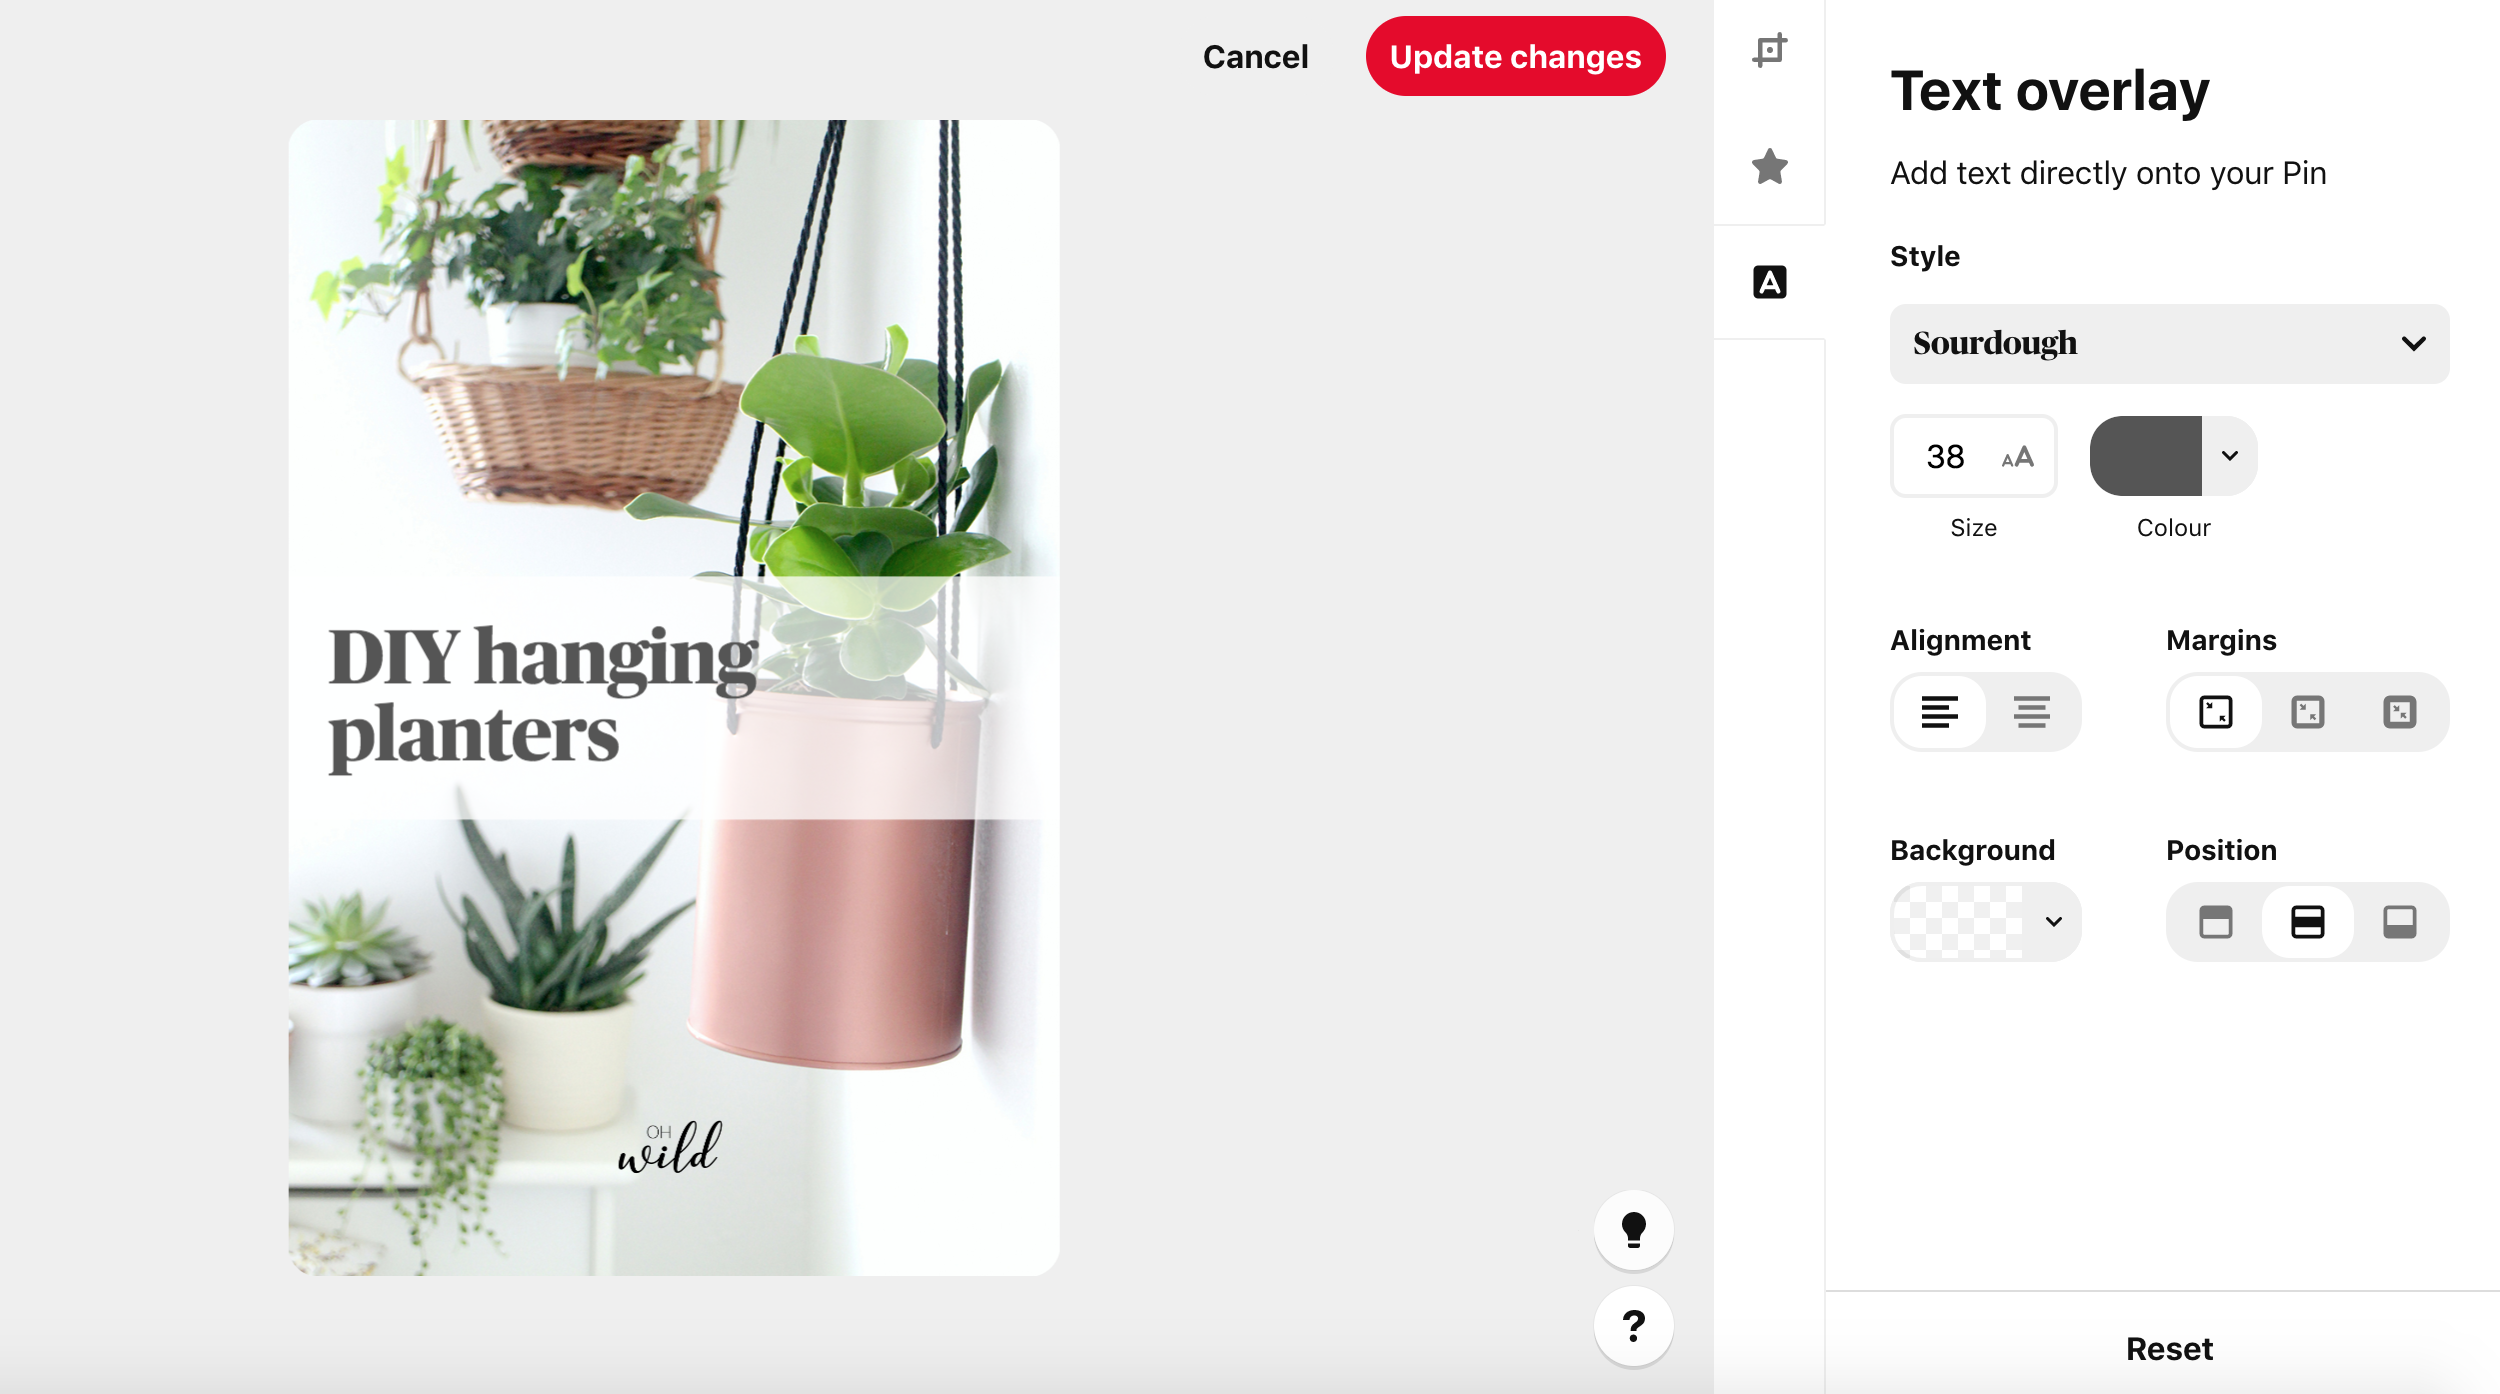Open the question mark help button
Viewport: 2500px width, 1394px height.
tap(1633, 1326)
